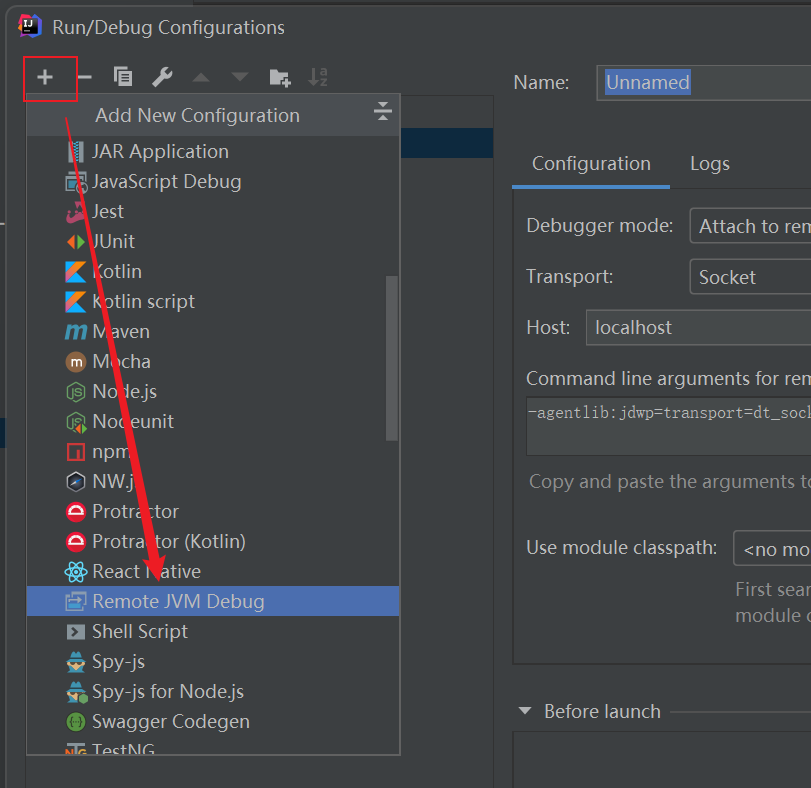Click the plus Add New Configuration button
Image resolution: width=811 pixels, height=788 pixels.
pos(45,78)
